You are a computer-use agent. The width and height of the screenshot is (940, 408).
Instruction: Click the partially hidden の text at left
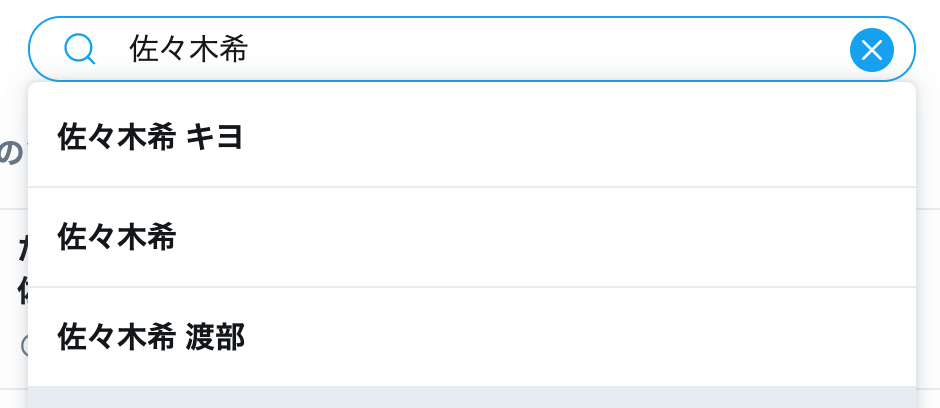click(x=10, y=153)
